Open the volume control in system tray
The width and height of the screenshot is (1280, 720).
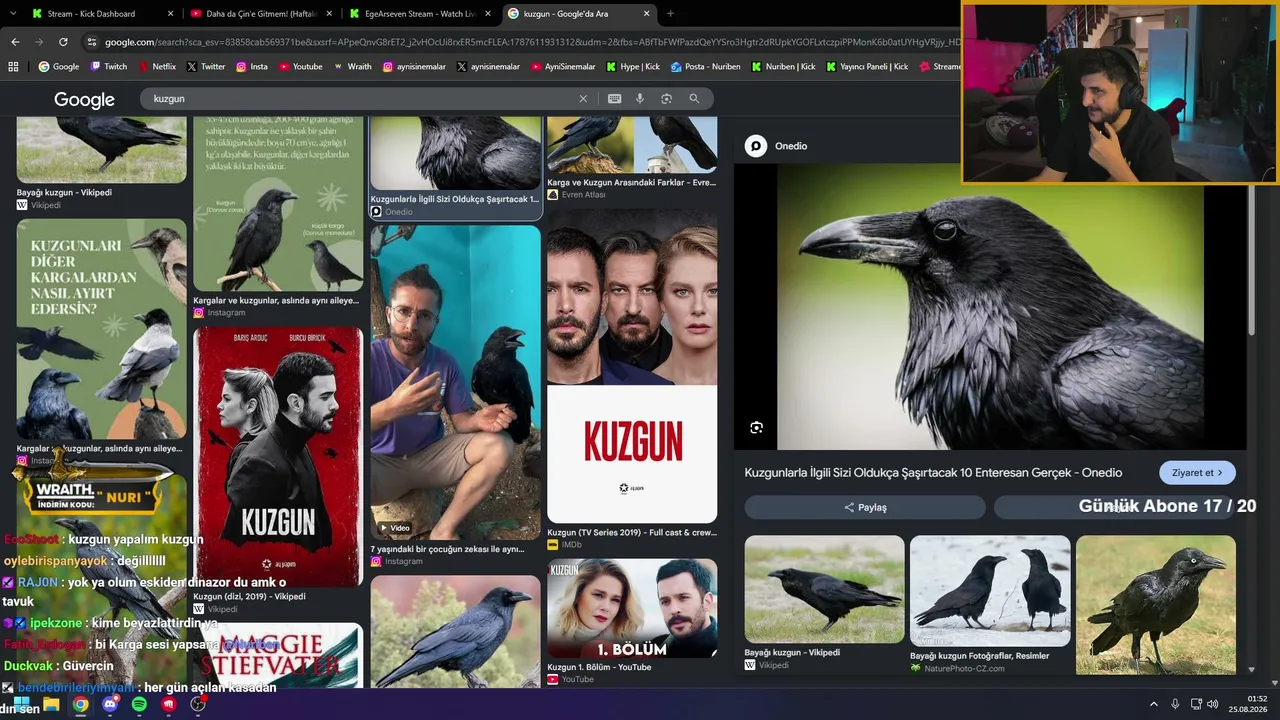(1213, 704)
